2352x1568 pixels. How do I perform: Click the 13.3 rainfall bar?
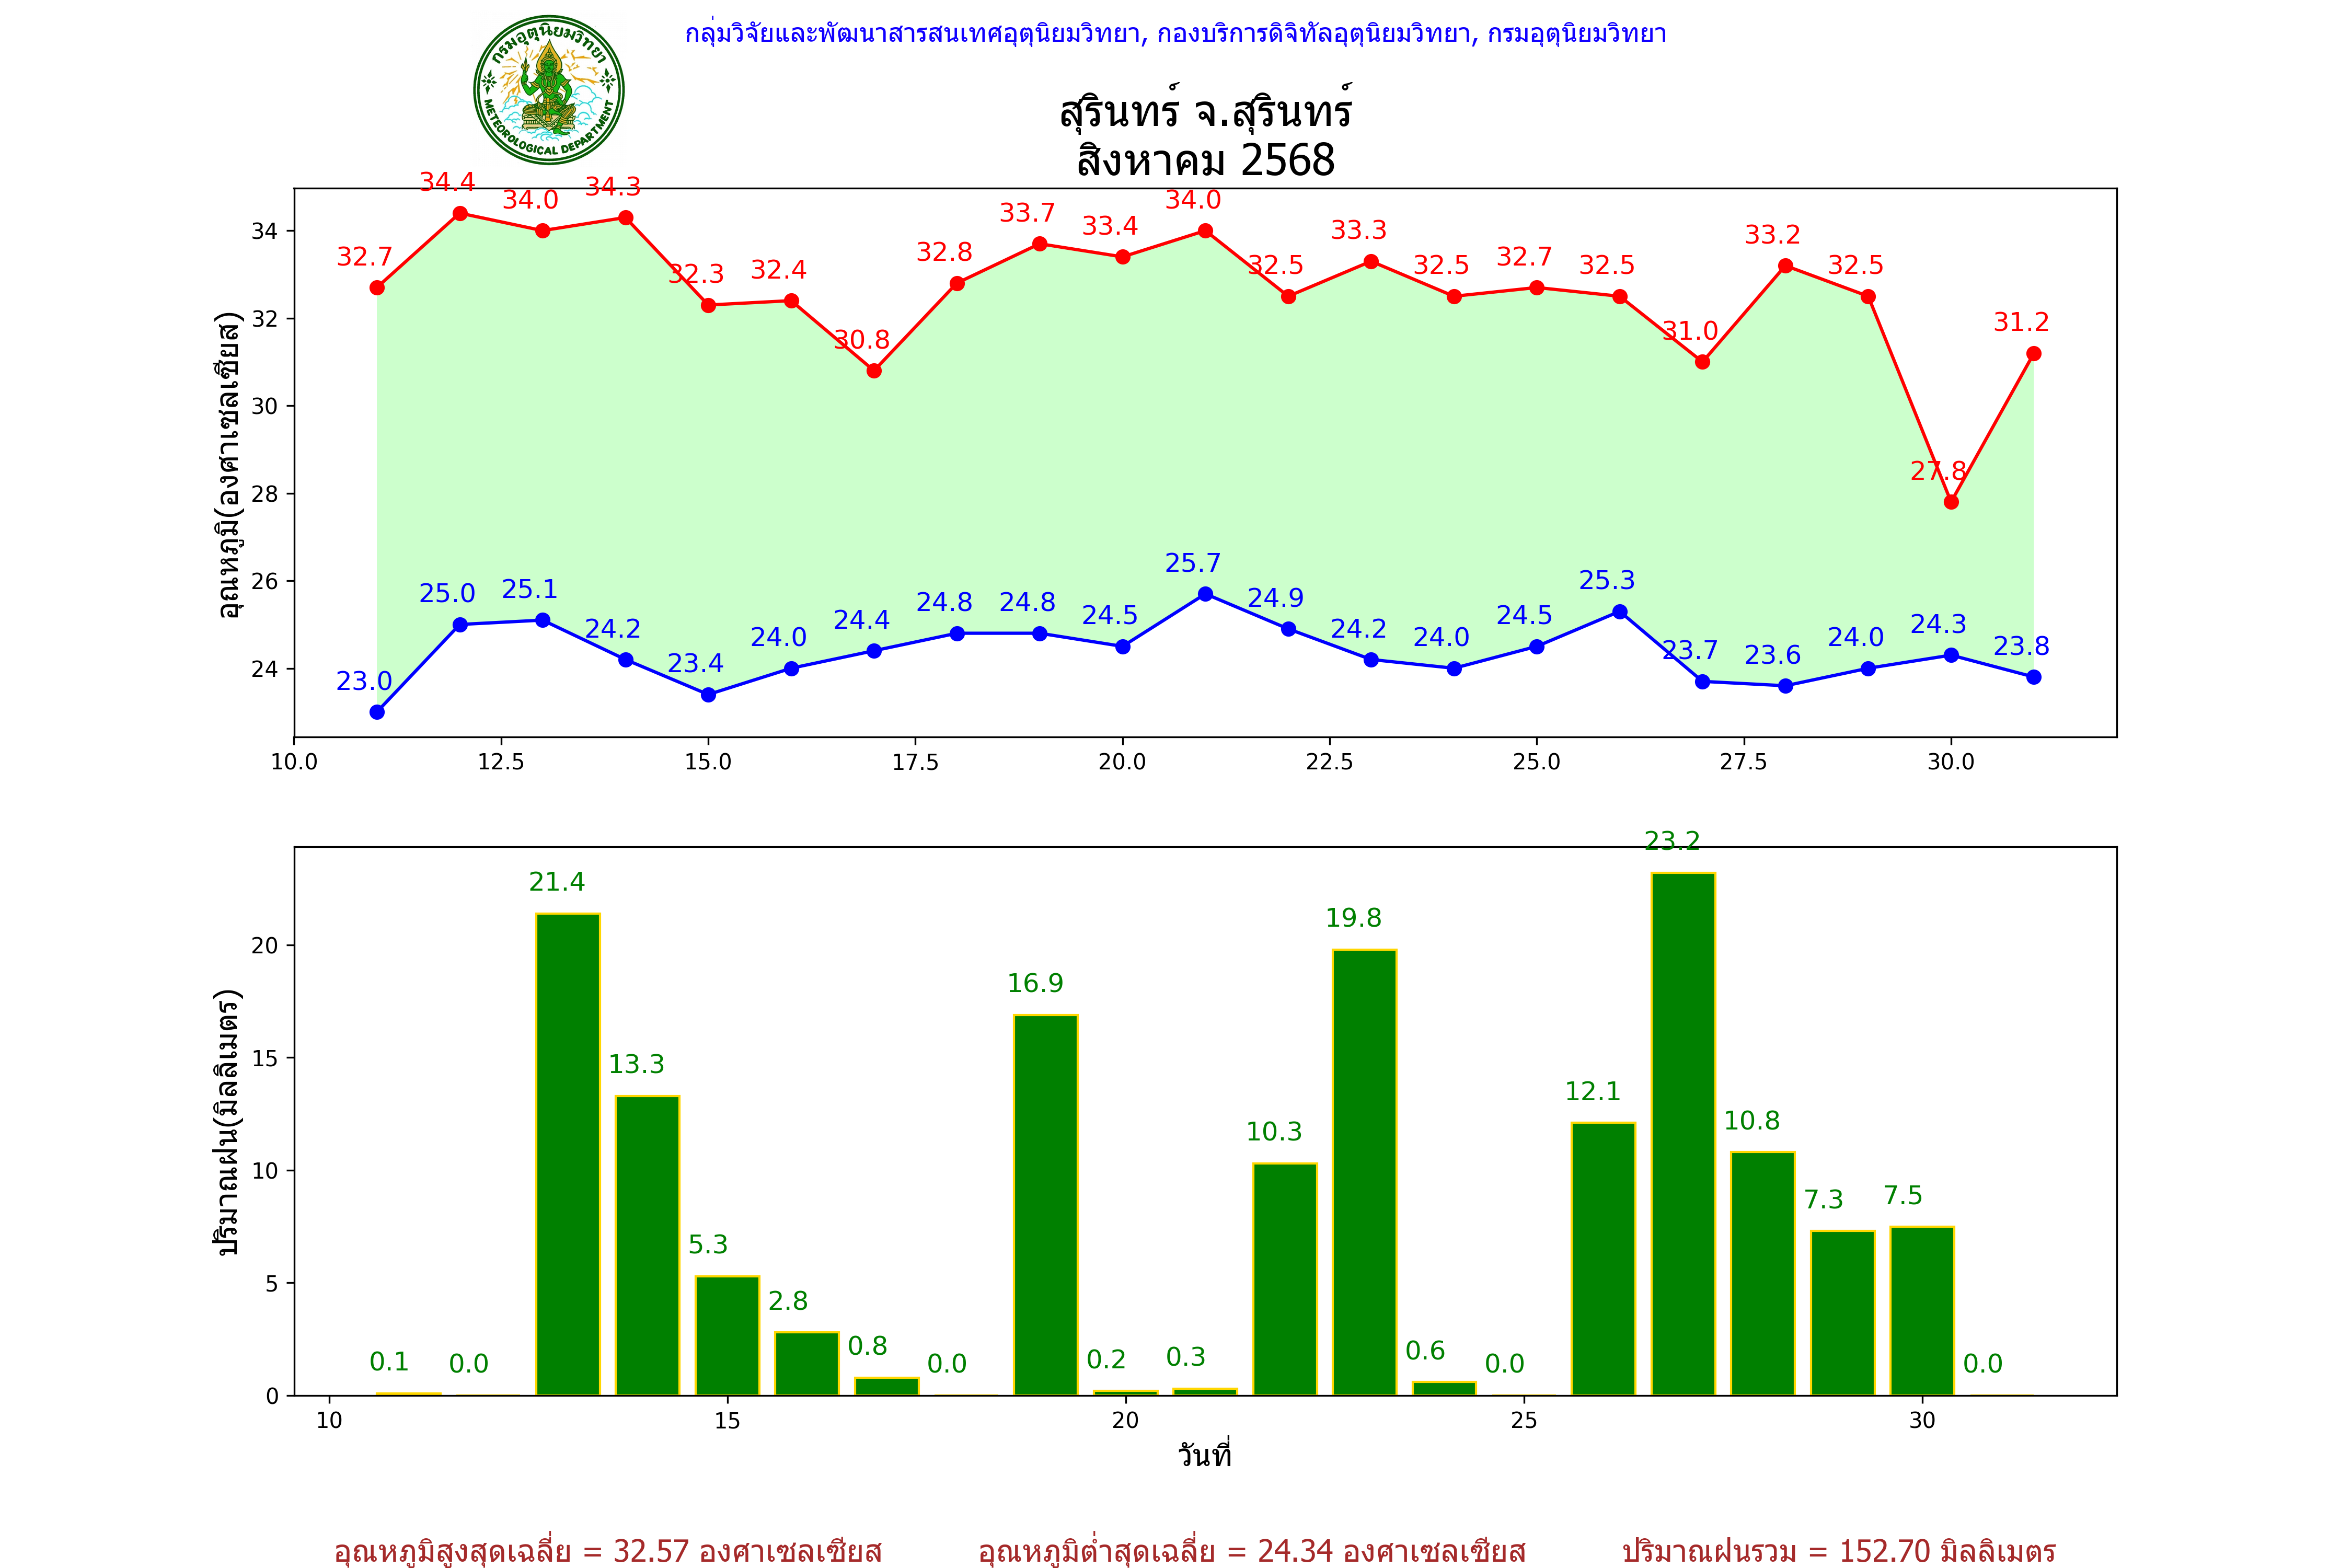[x=647, y=1245]
